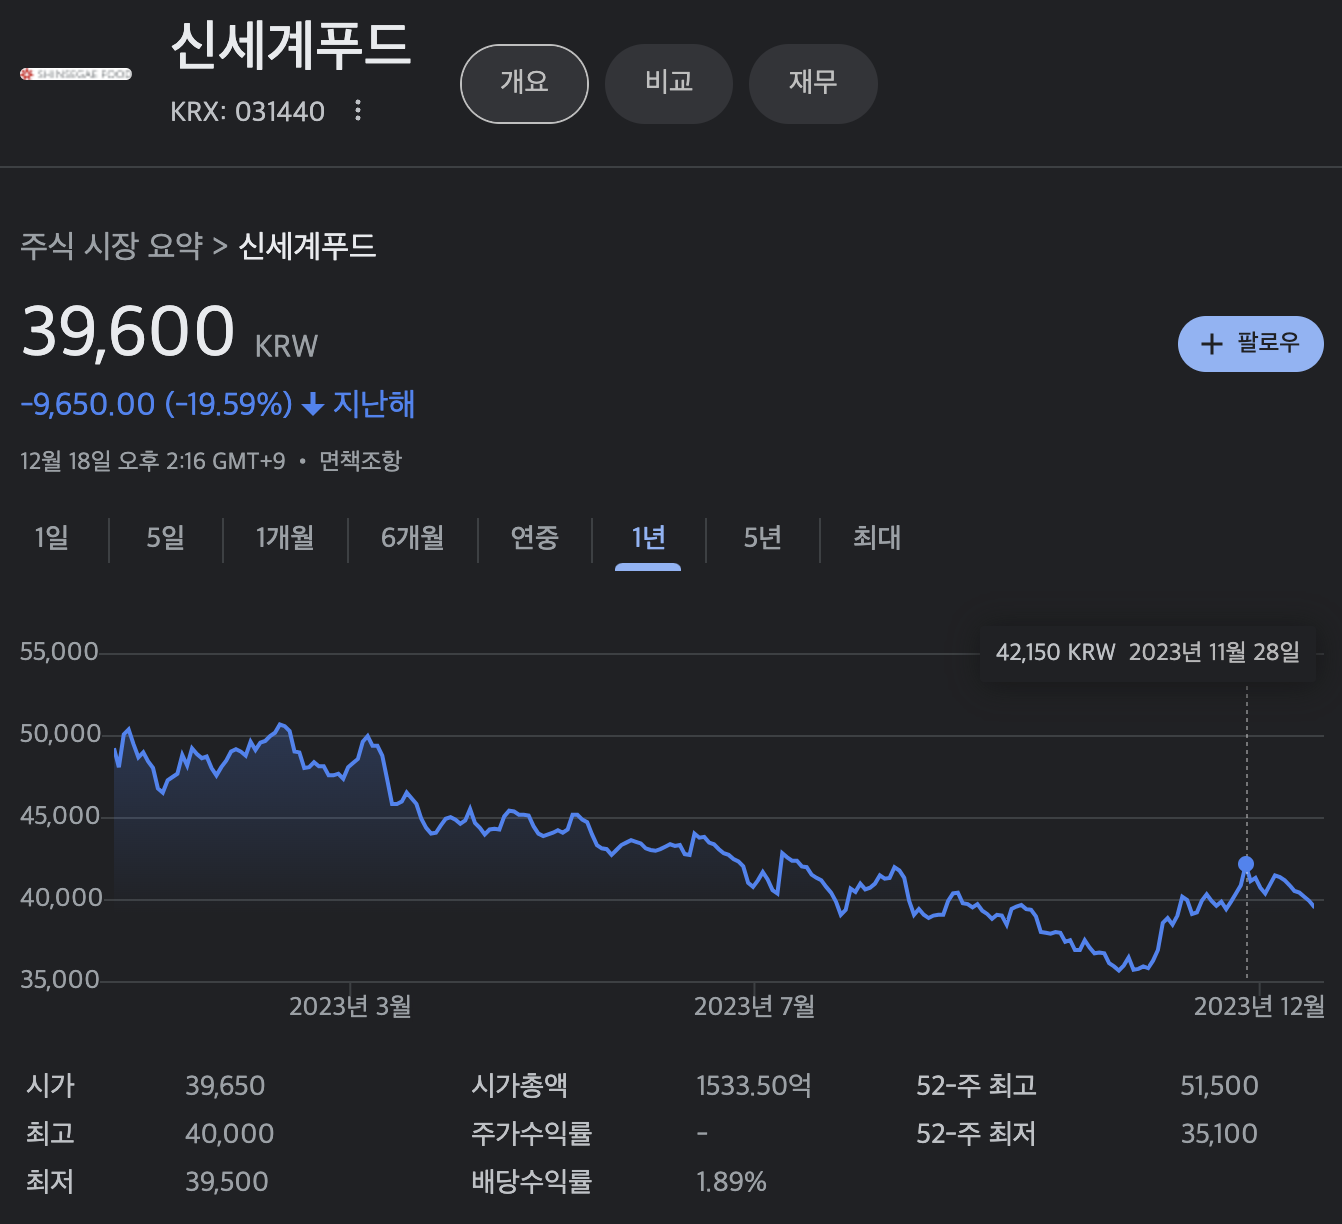Screen dimensions: 1342x1224
Task: Show the 최대 chart range
Action: coord(877,538)
